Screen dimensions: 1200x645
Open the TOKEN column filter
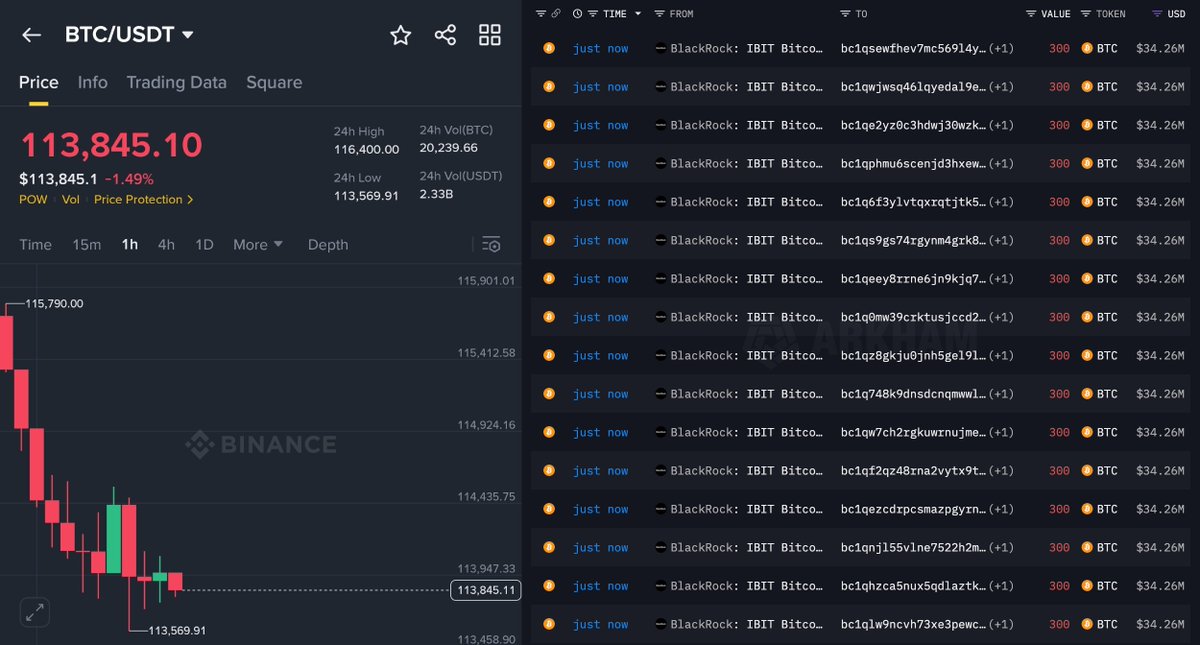pyautogui.click(x=1087, y=14)
